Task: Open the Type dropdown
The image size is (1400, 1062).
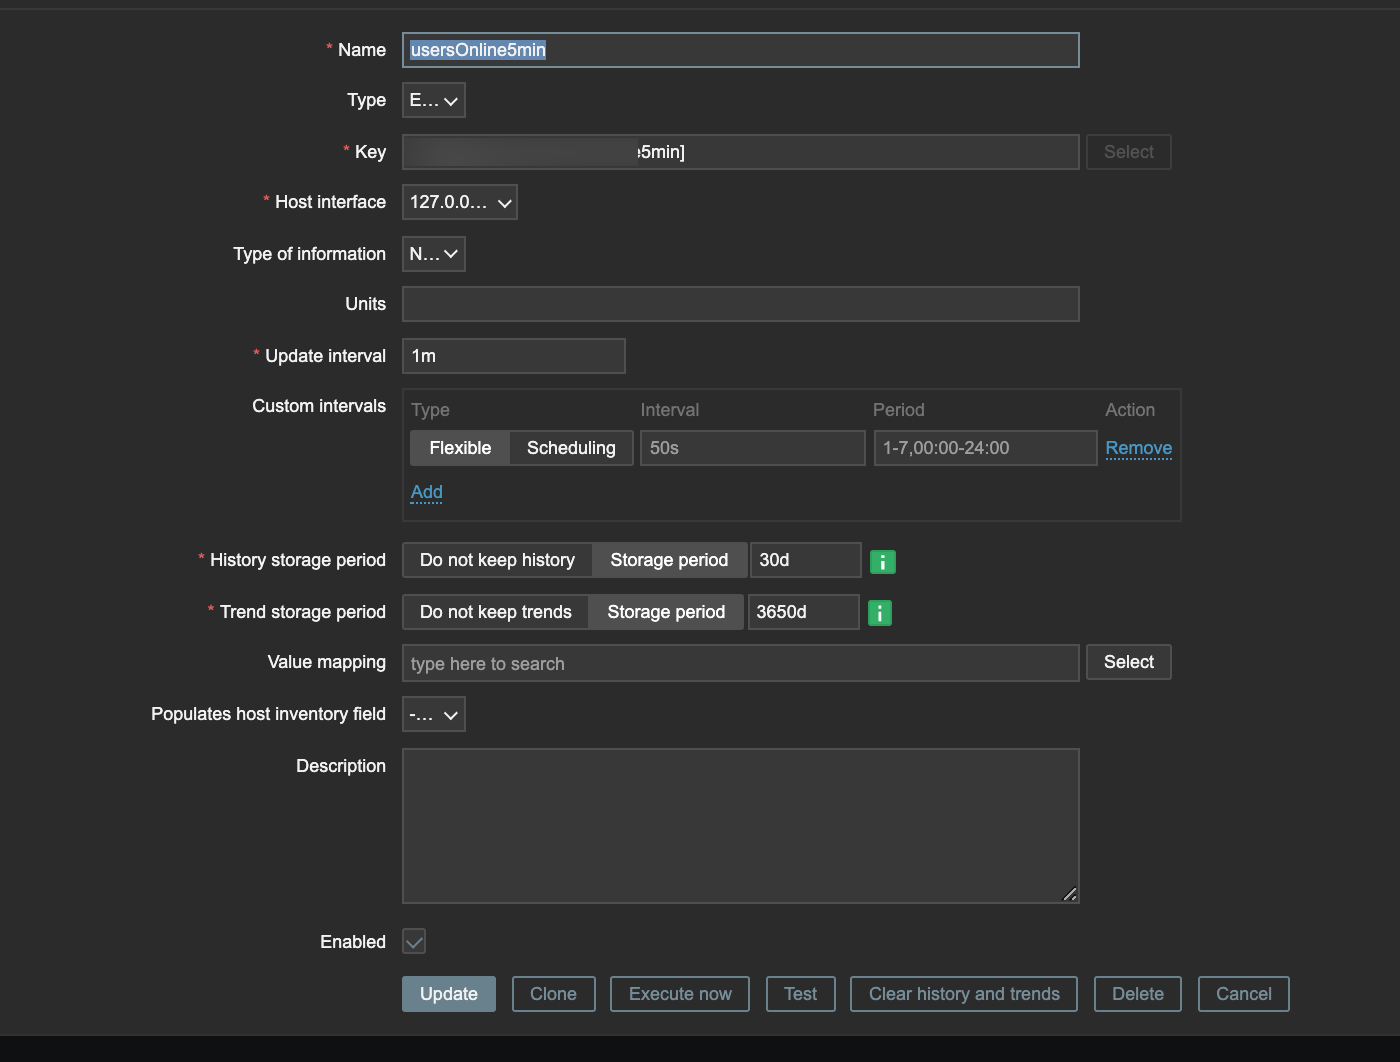Action: coord(433,100)
